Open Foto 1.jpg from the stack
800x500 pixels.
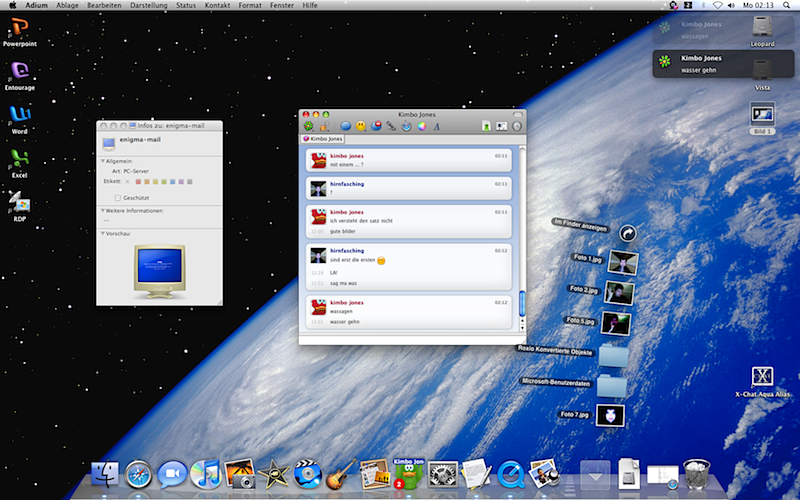click(x=623, y=262)
